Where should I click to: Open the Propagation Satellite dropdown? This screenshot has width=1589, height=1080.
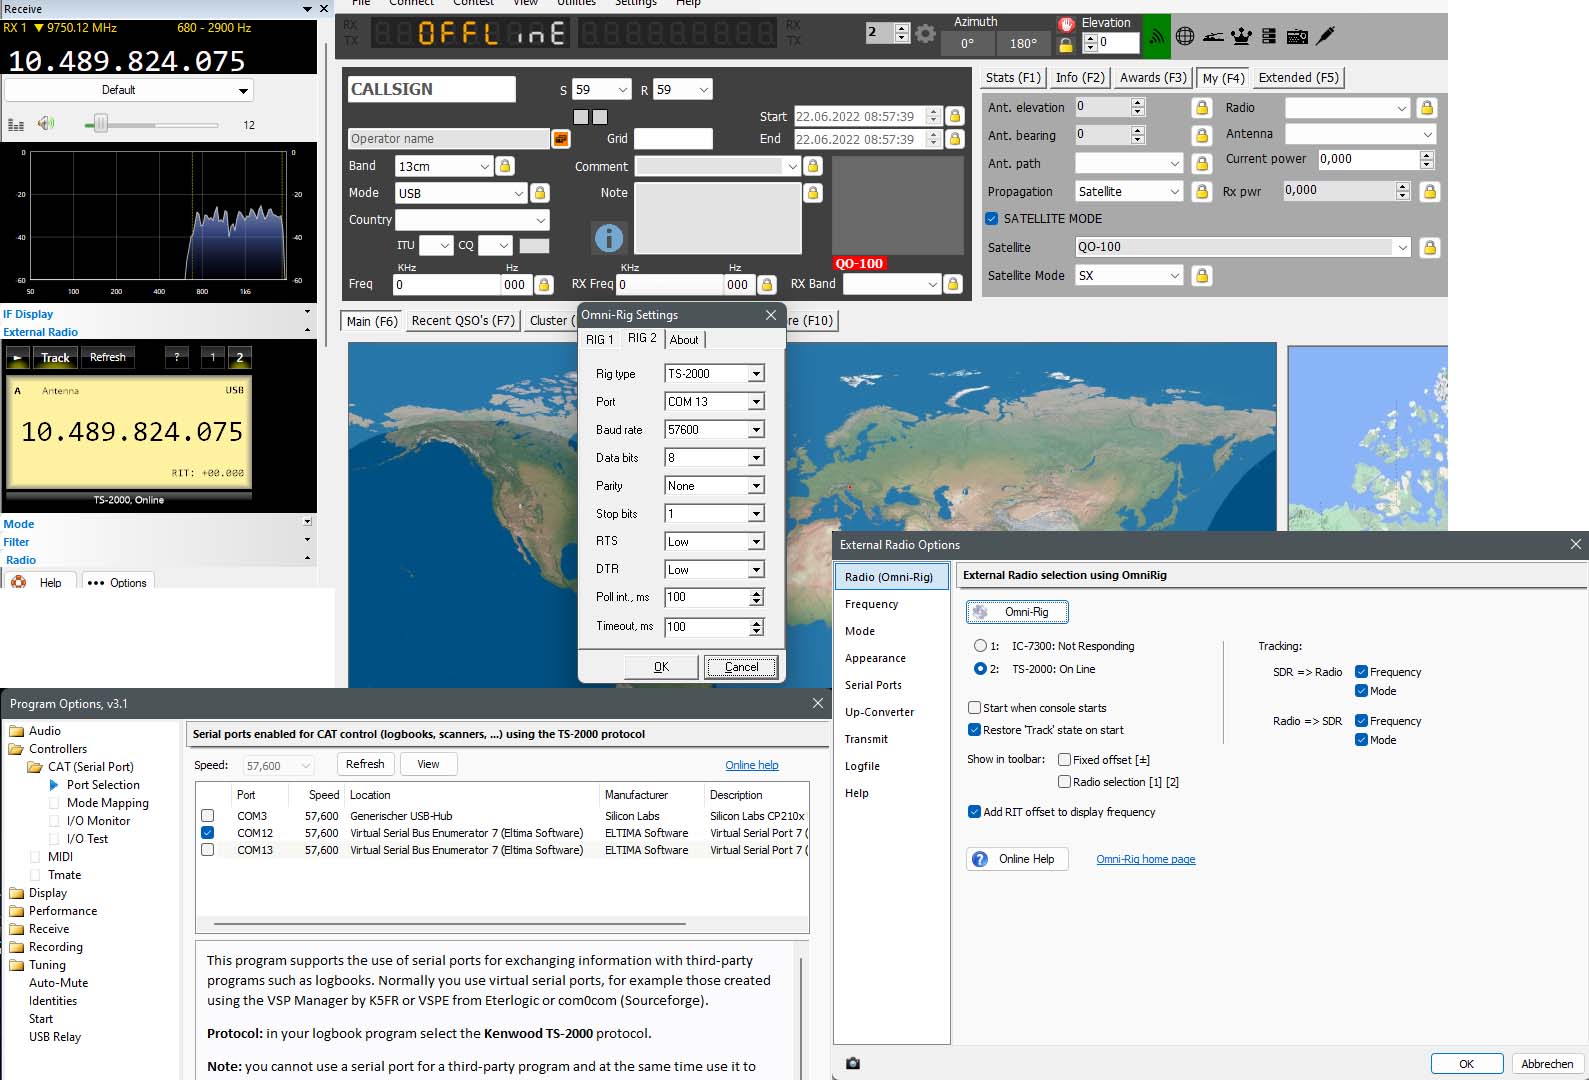[x=1175, y=191]
